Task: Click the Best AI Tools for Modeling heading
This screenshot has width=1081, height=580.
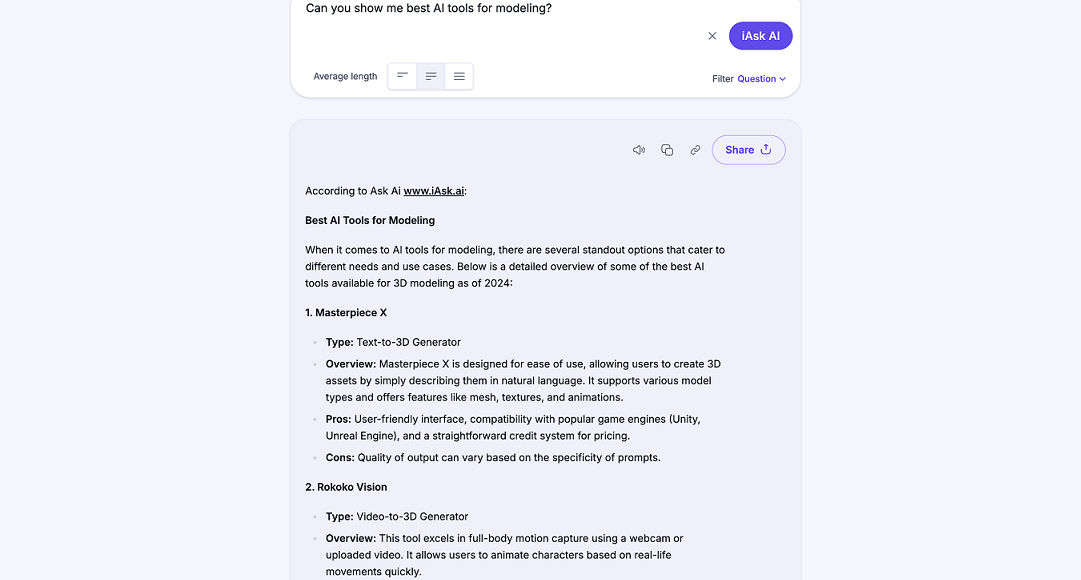Action: 370,220
